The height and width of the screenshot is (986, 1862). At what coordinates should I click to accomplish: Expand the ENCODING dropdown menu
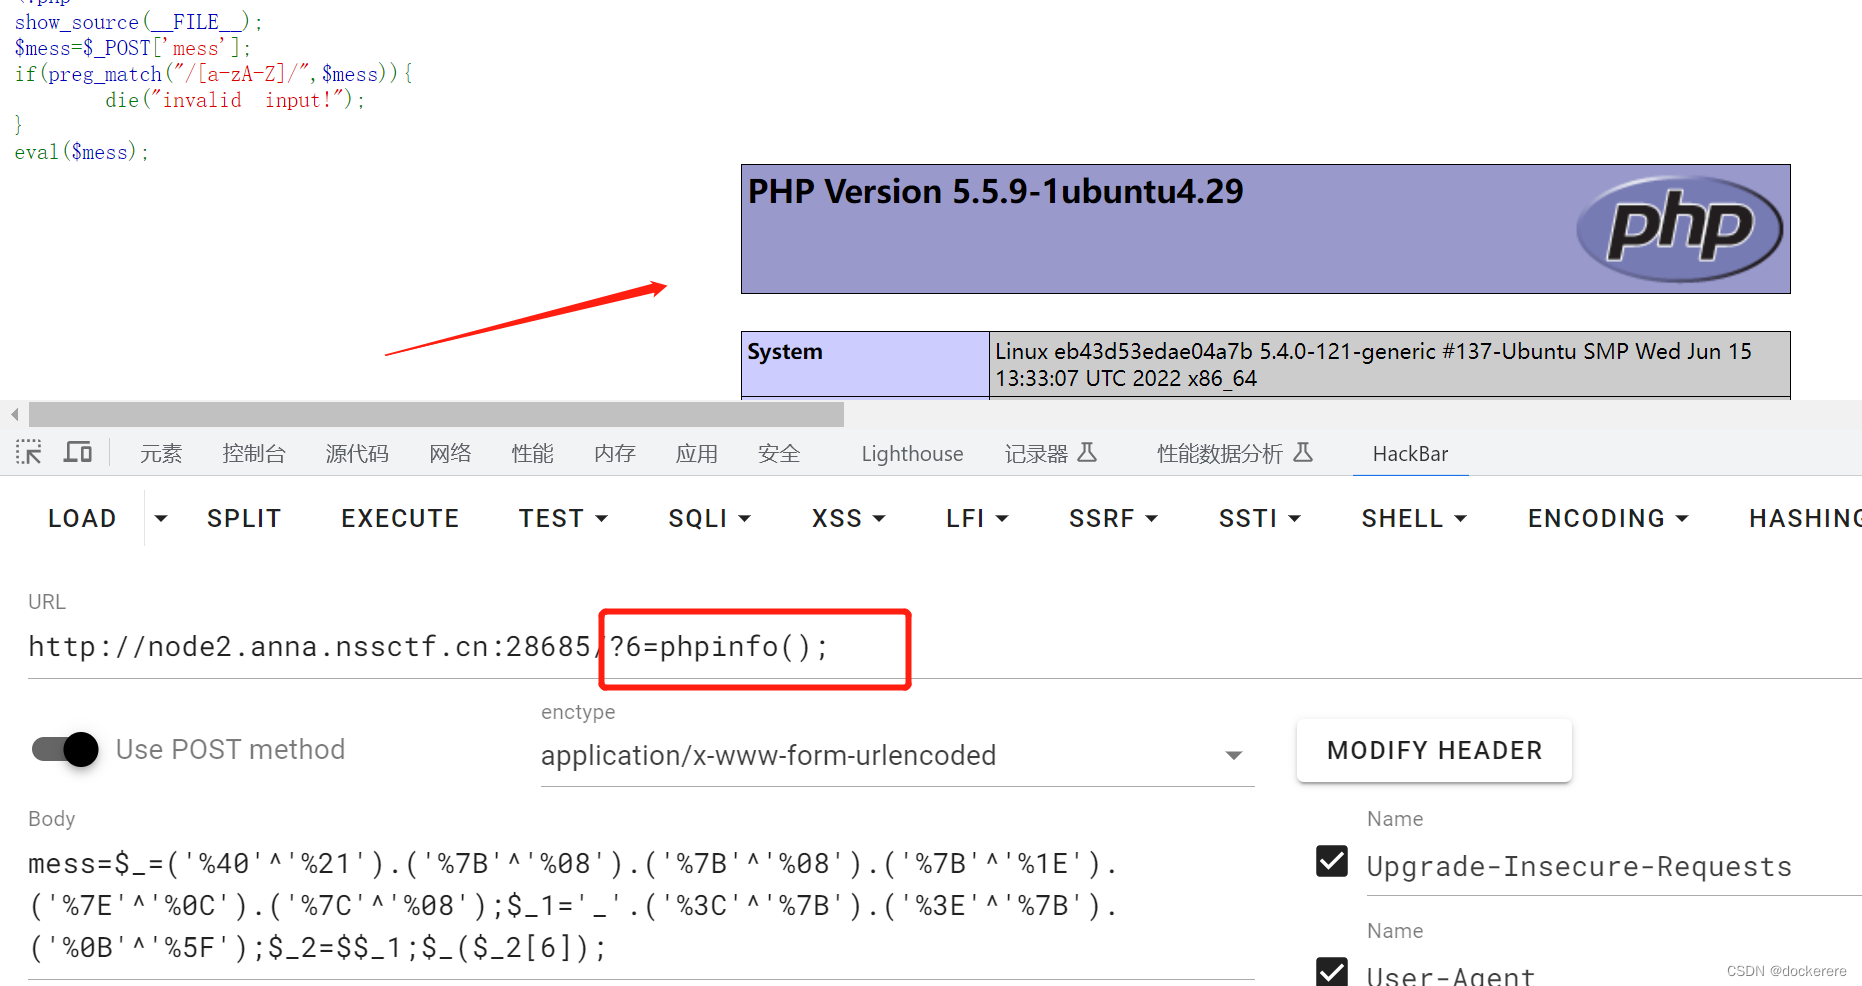1608,518
